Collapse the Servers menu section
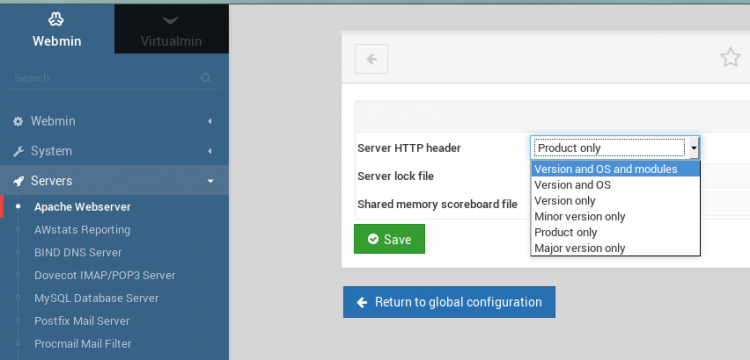This screenshot has width=750, height=360. [114, 181]
